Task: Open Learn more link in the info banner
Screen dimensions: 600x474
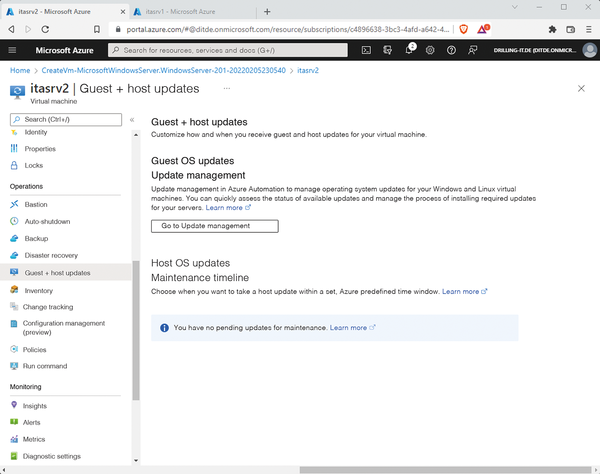Action: tap(352, 328)
